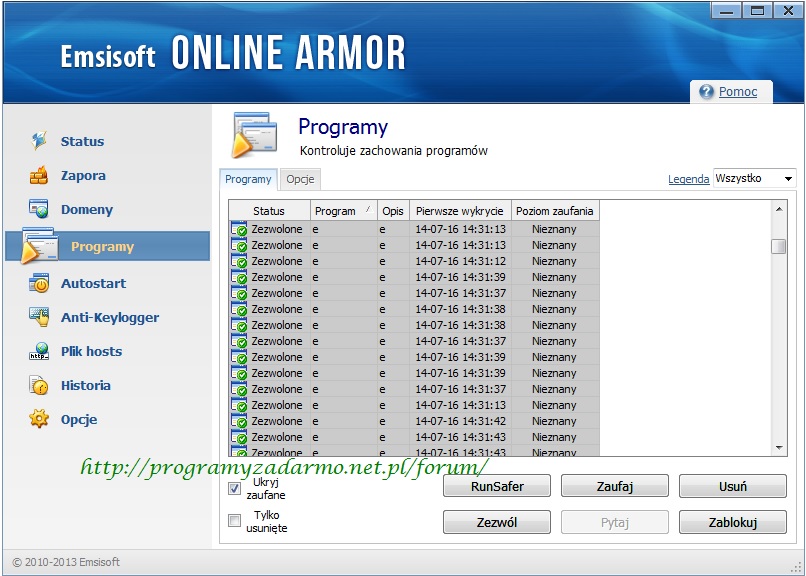806x576 pixels.
Task: Click the Zablokuj button
Action: click(x=732, y=522)
